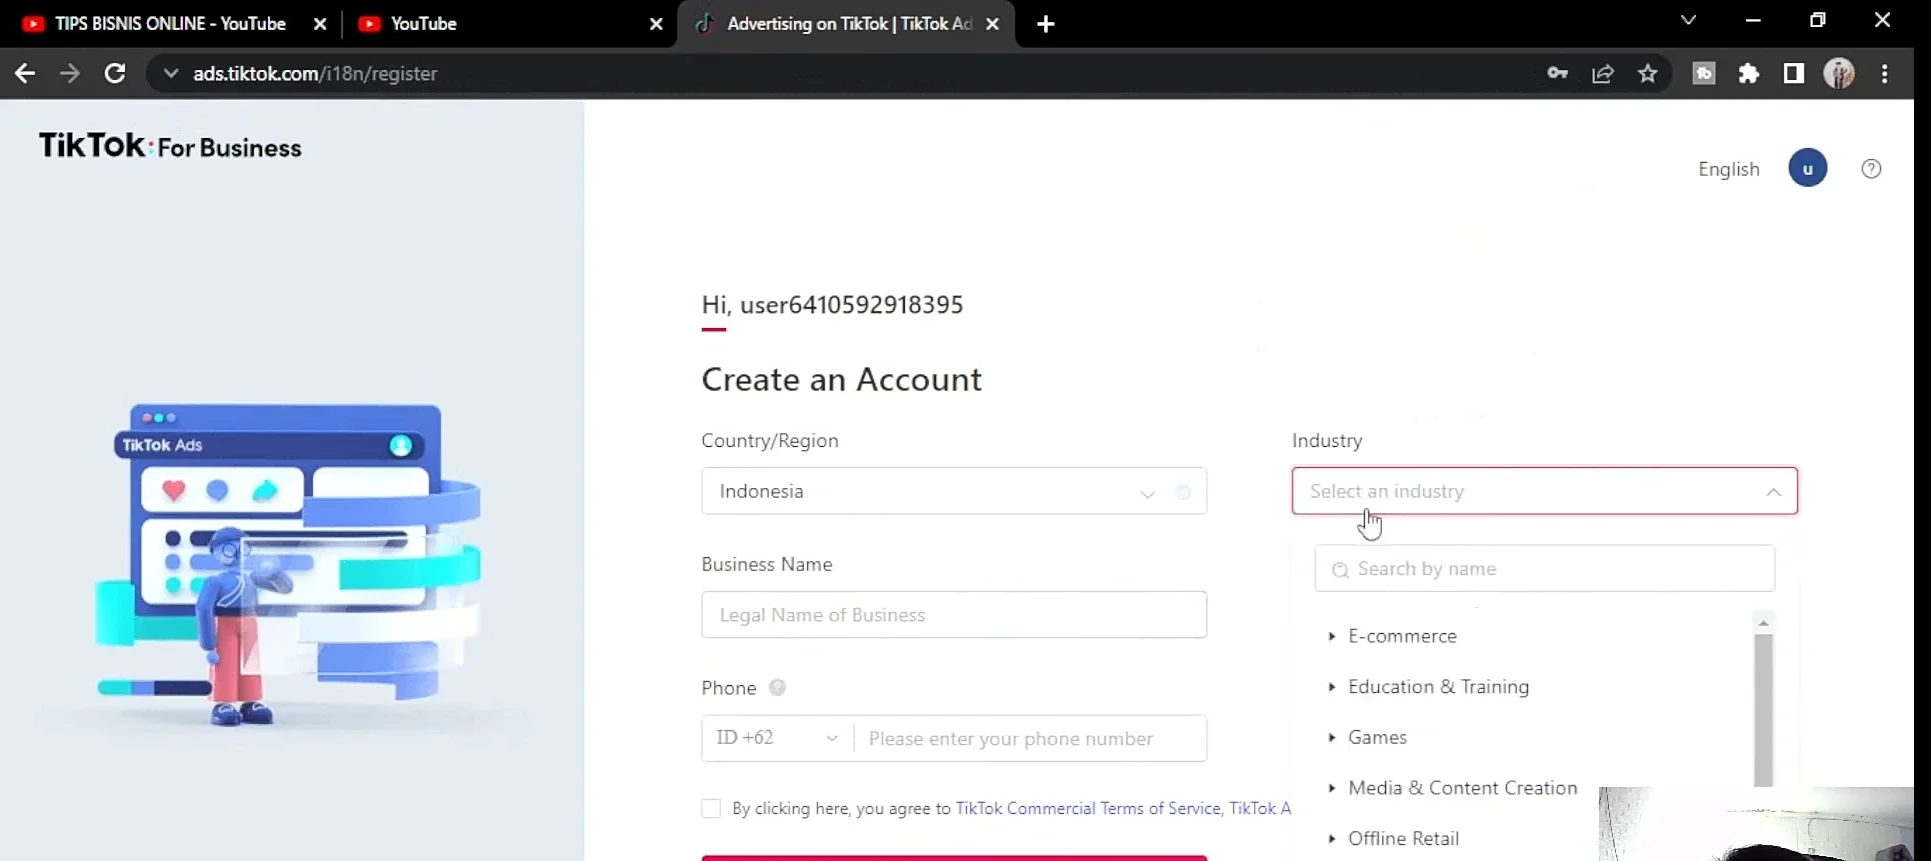Viewport: 1931px width, 861px height.
Task: Open the tab search chevron
Action: 1688,20
